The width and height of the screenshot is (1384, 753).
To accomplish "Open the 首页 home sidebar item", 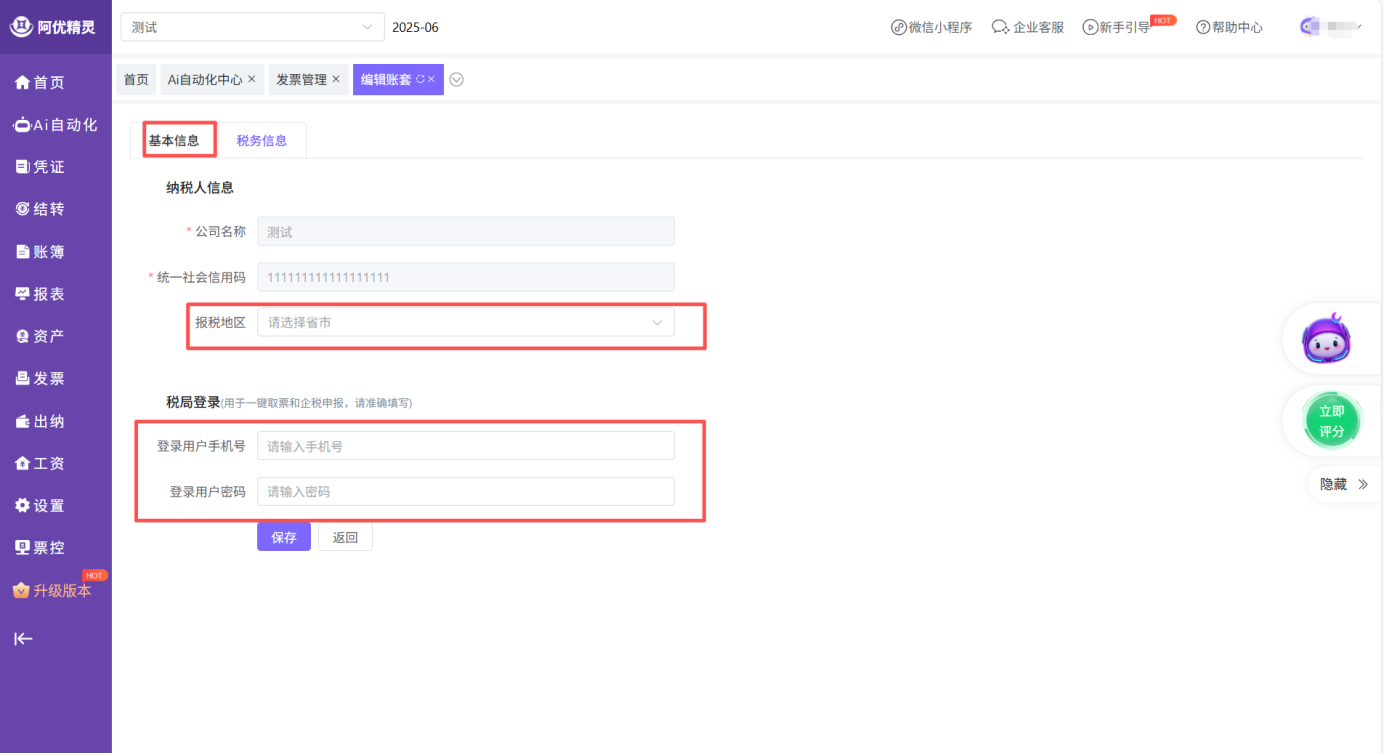I will 40,83.
